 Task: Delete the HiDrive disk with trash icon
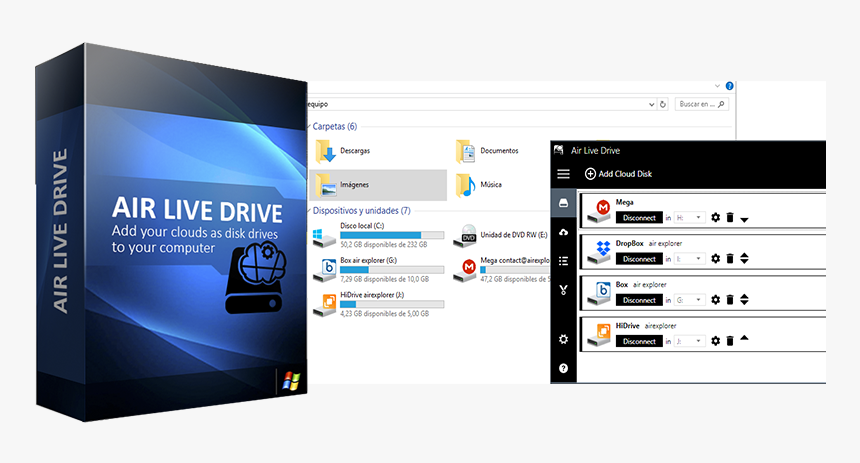(x=730, y=341)
